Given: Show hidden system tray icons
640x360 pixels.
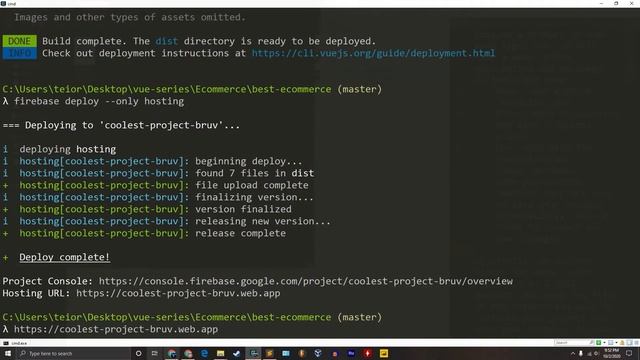Looking at the screenshot, I should tap(573, 353).
